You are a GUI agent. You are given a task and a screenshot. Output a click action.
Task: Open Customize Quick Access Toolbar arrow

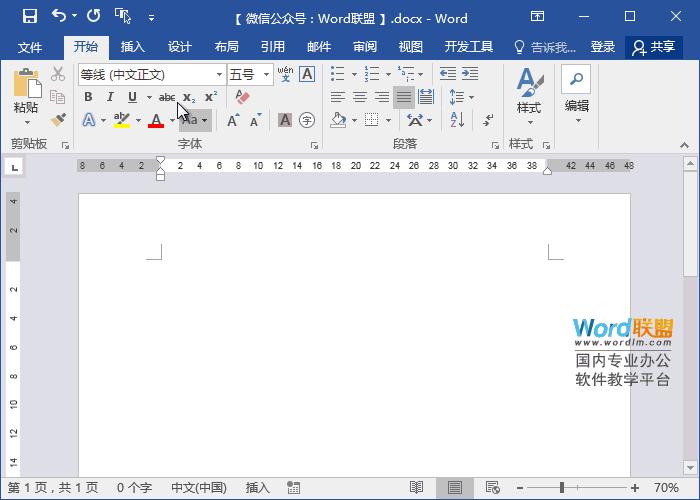[151, 18]
